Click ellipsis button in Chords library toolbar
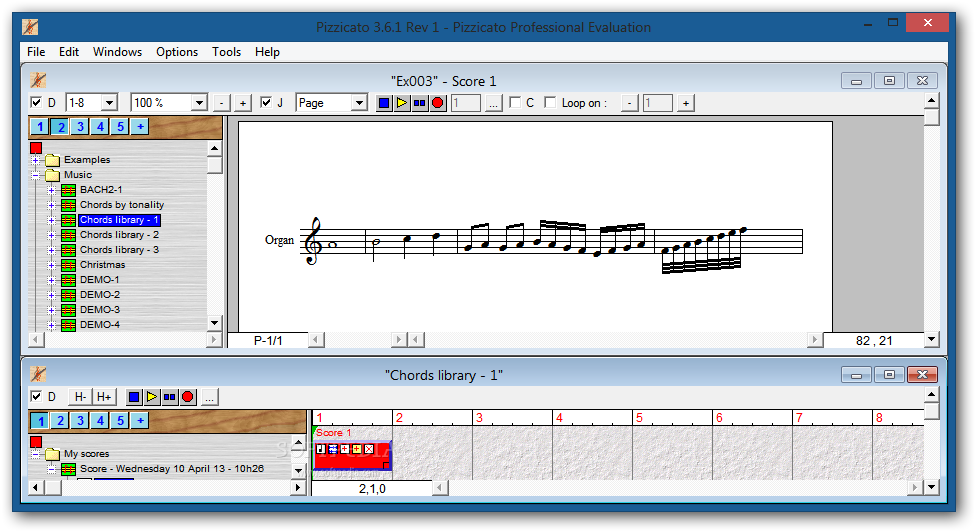Viewport: 976px width, 532px height. [210, 397]
